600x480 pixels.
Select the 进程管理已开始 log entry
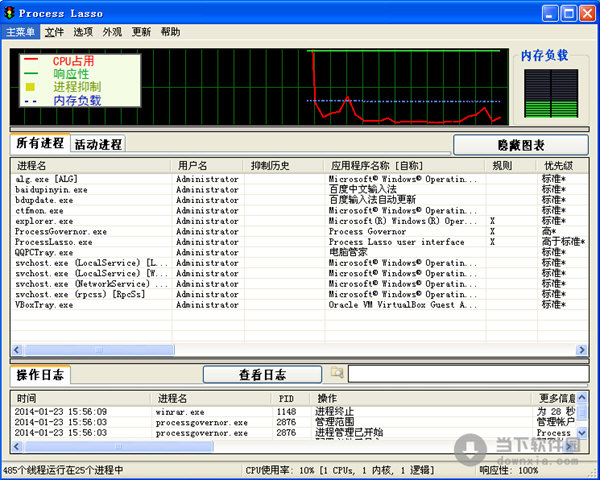pyautogui.click(x=294, y=433)
